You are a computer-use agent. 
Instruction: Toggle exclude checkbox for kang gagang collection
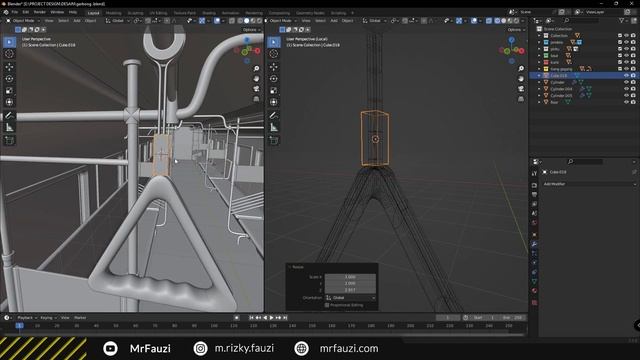coord(620,69)
